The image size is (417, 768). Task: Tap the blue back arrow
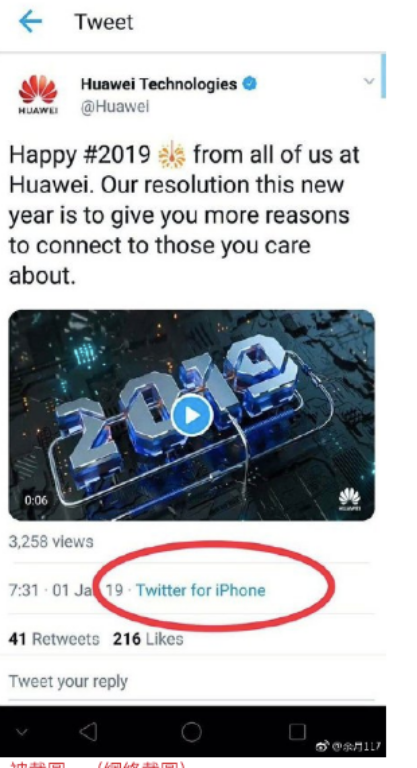(x=30, y=22)
